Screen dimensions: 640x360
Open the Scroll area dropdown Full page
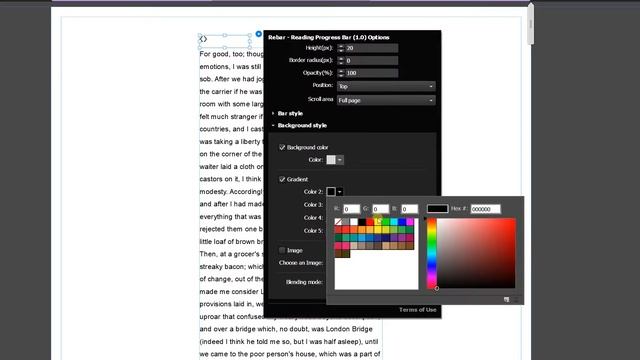point(386,100)
